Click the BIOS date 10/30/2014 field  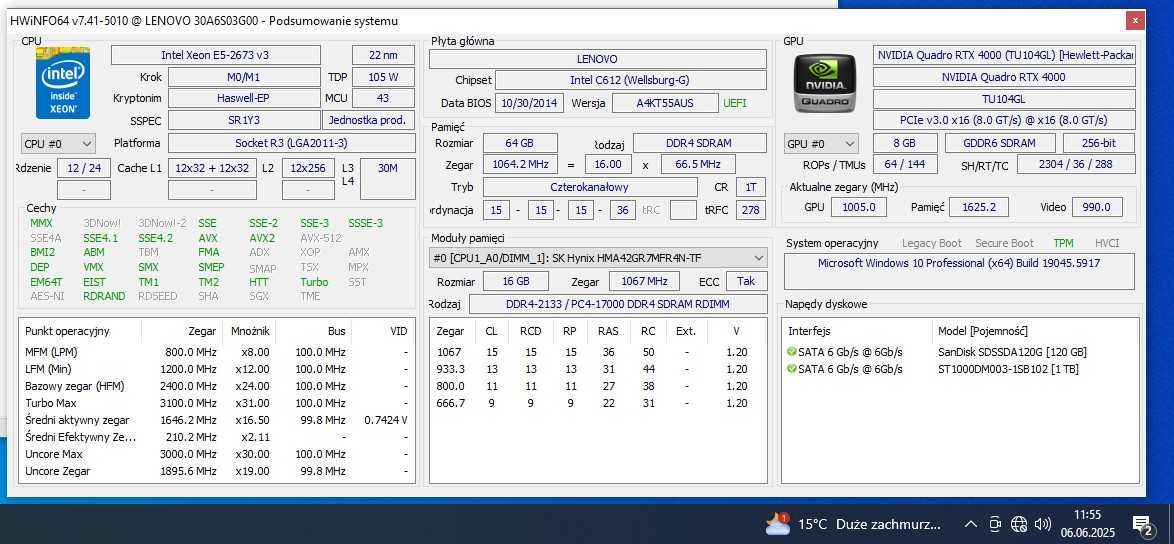[531, 103]
